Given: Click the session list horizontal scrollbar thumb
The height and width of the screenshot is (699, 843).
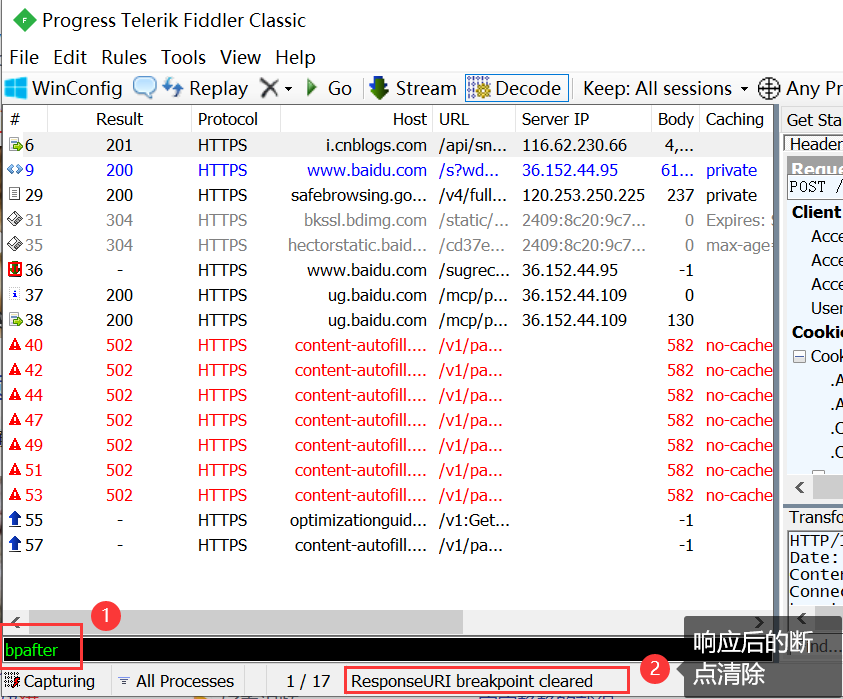Looking at the screenshot, I should pos(246,622).
